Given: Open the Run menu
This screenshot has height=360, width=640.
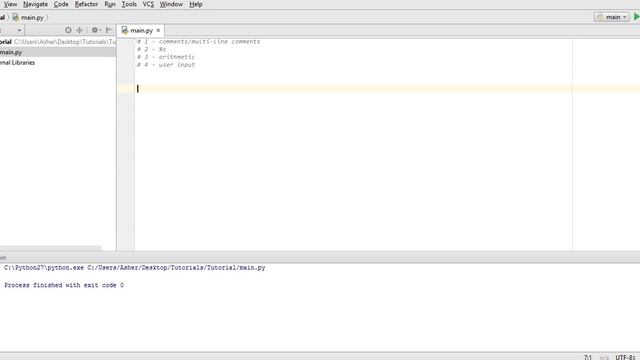Looking at the screenshot, I should click(109, 4).
